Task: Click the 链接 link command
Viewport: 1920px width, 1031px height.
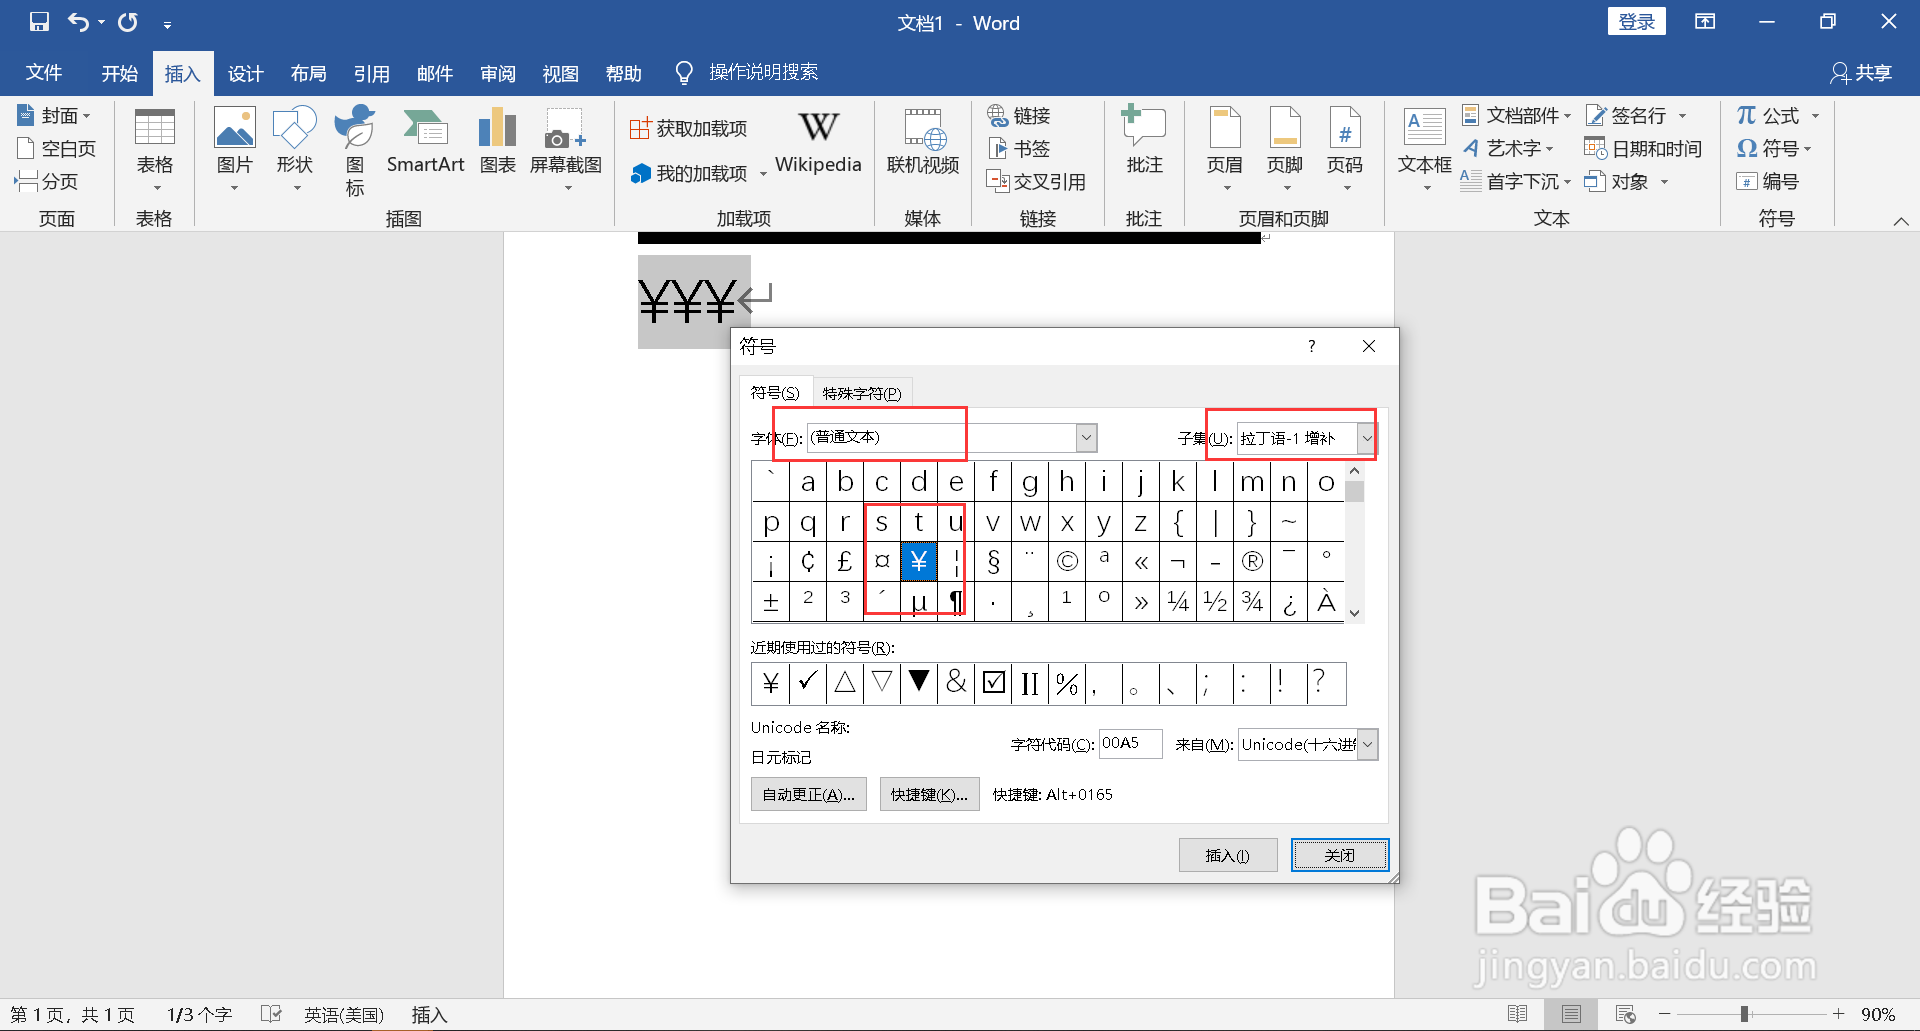Action: [1019, 116]
